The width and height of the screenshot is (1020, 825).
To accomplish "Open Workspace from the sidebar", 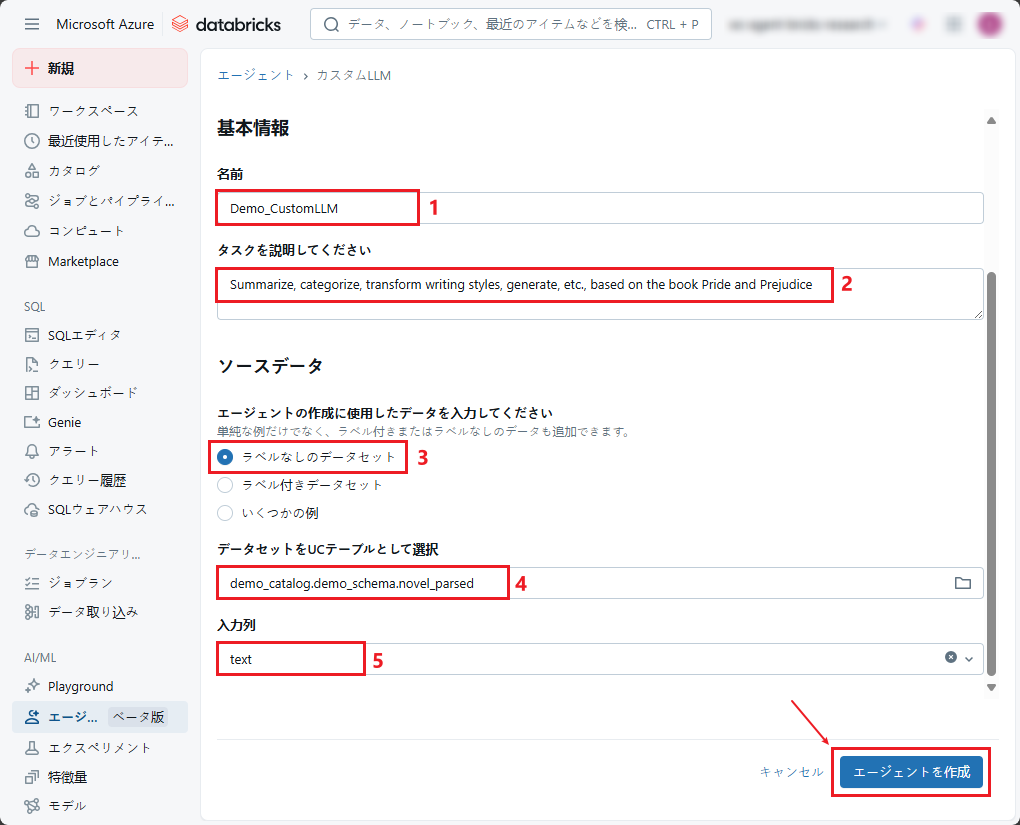I will pyautogui.click(x=93, y=111).
